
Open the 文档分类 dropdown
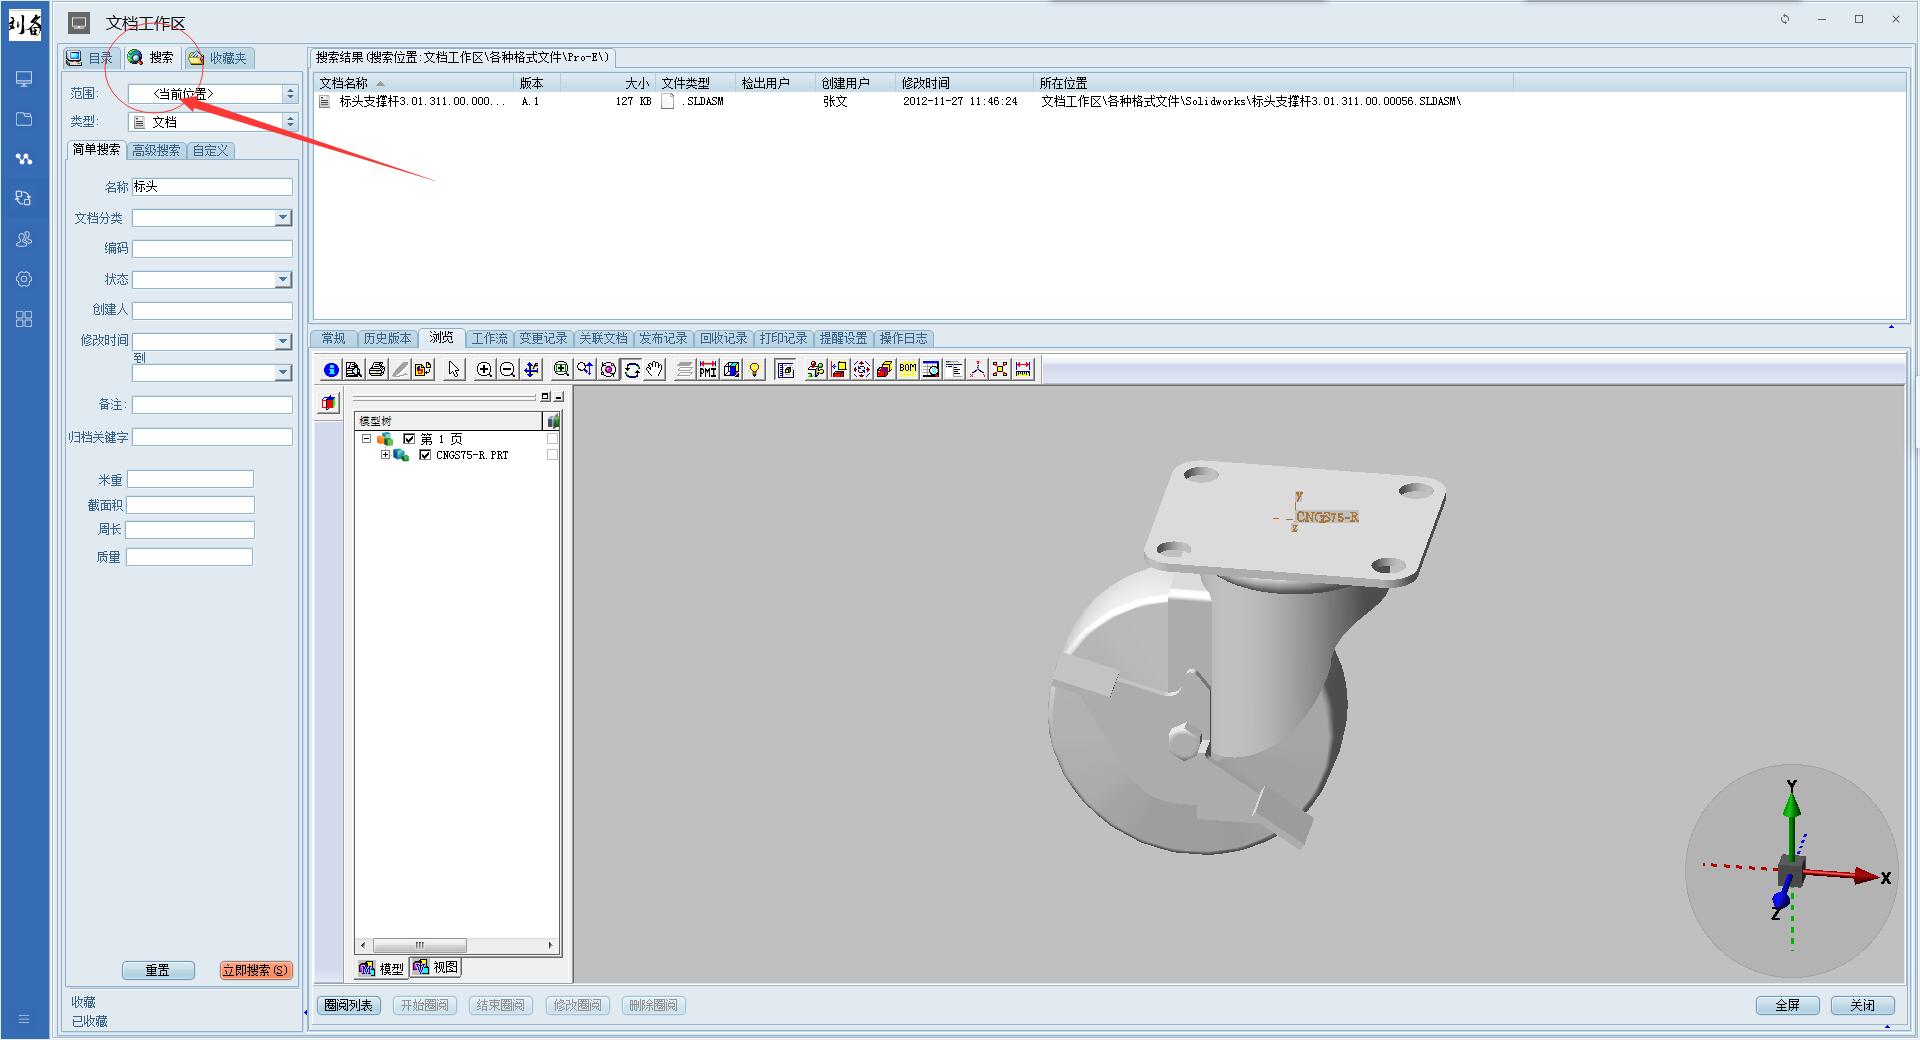(283, 218)
